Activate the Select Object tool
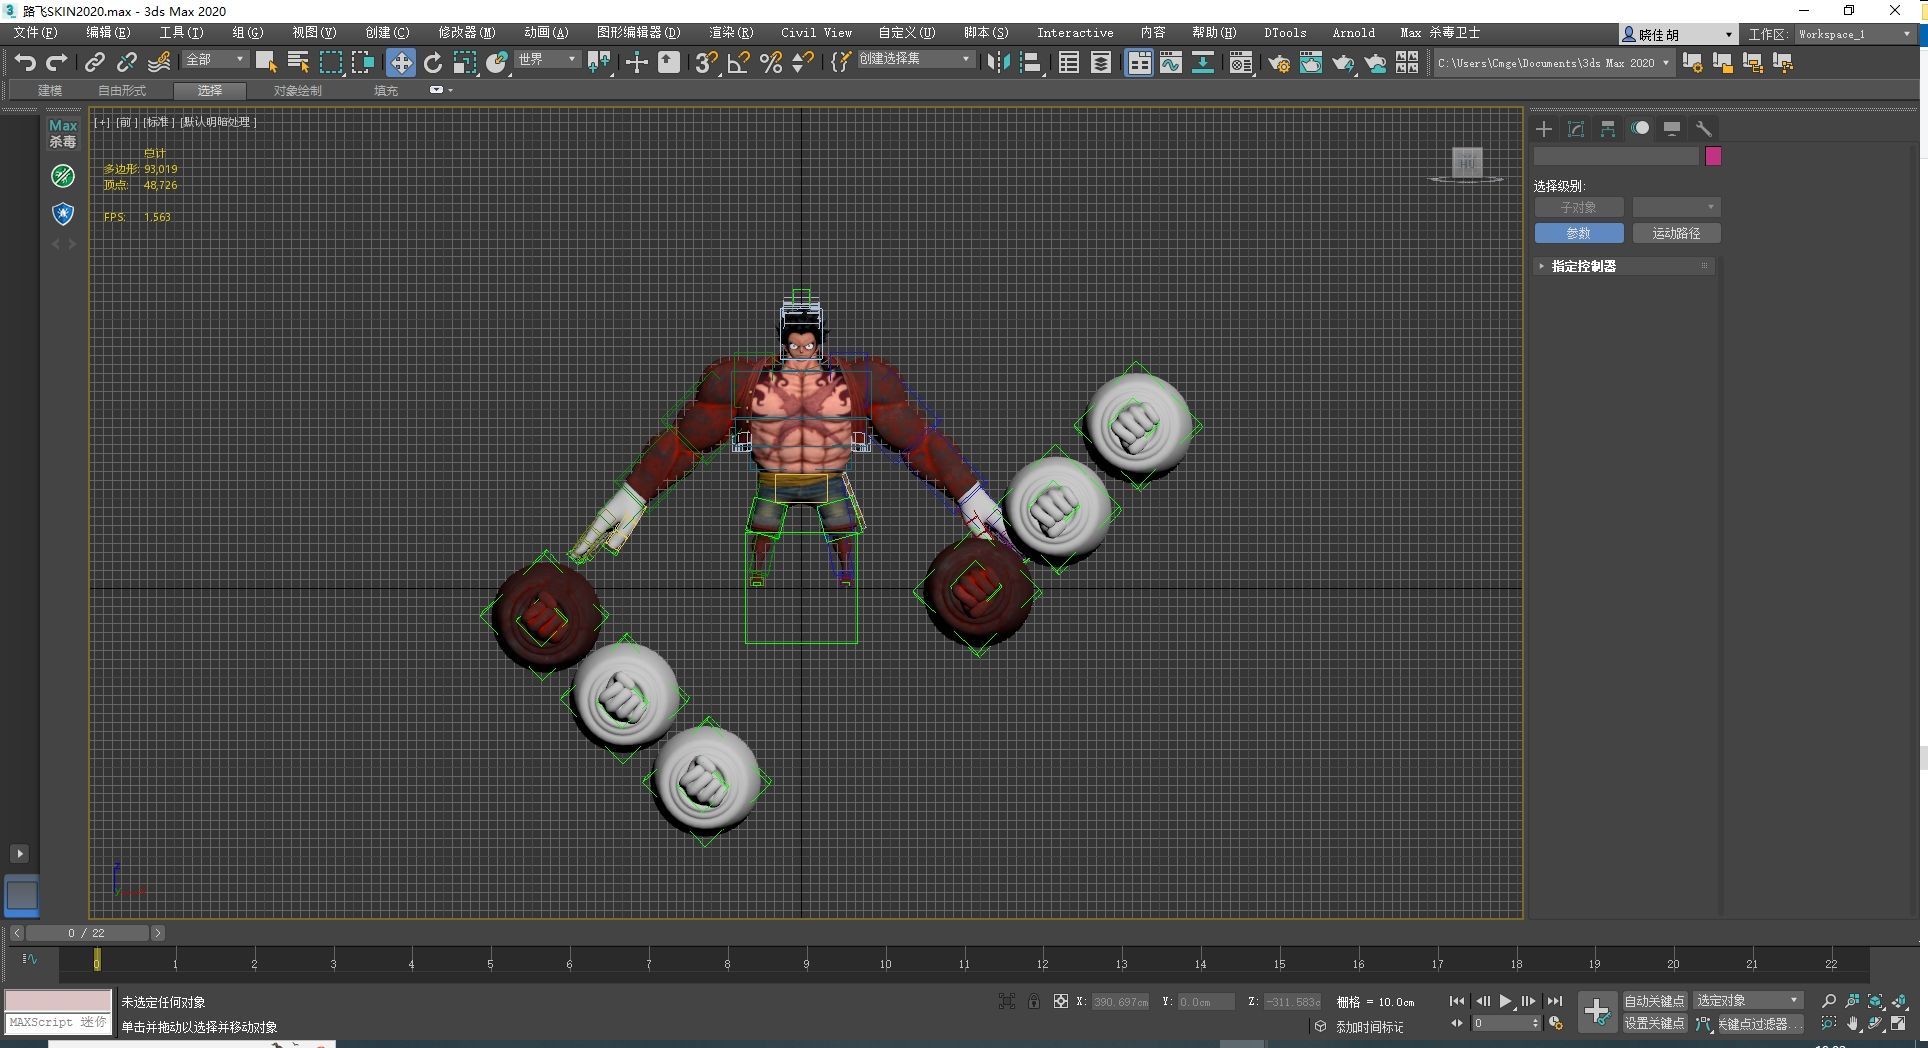 (266, 62)
